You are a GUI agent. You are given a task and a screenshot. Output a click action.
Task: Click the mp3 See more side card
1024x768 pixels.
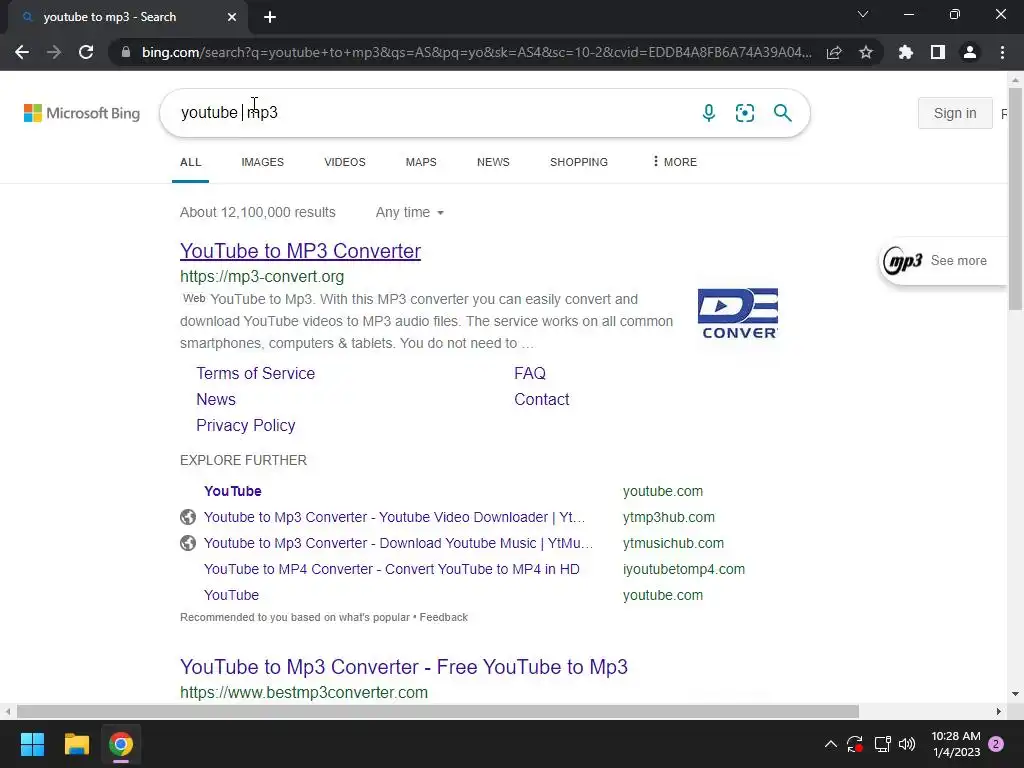coord(942,261)
